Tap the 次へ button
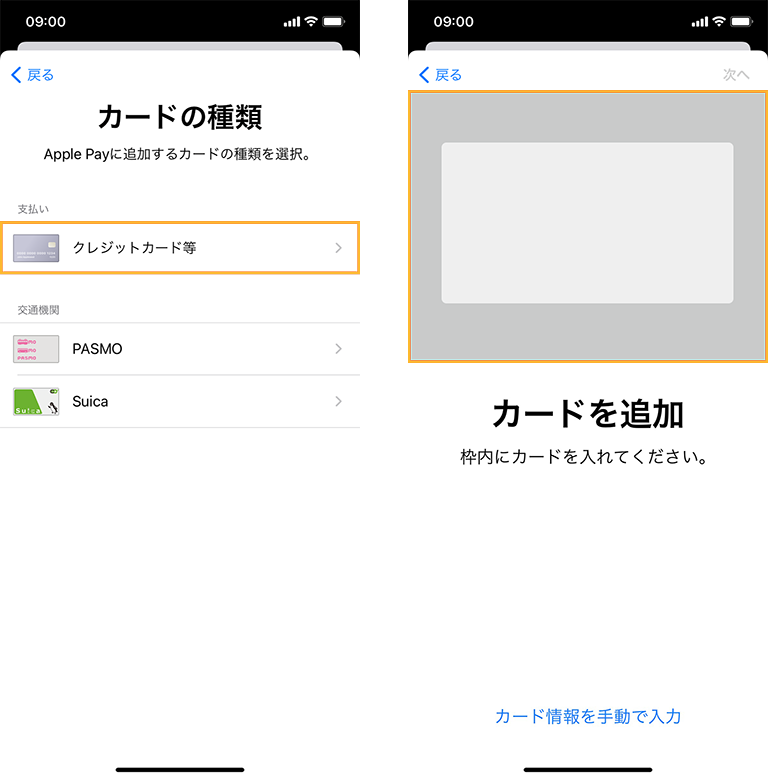The height and width of the screenshot is (779, 768). tap(735, 75)
